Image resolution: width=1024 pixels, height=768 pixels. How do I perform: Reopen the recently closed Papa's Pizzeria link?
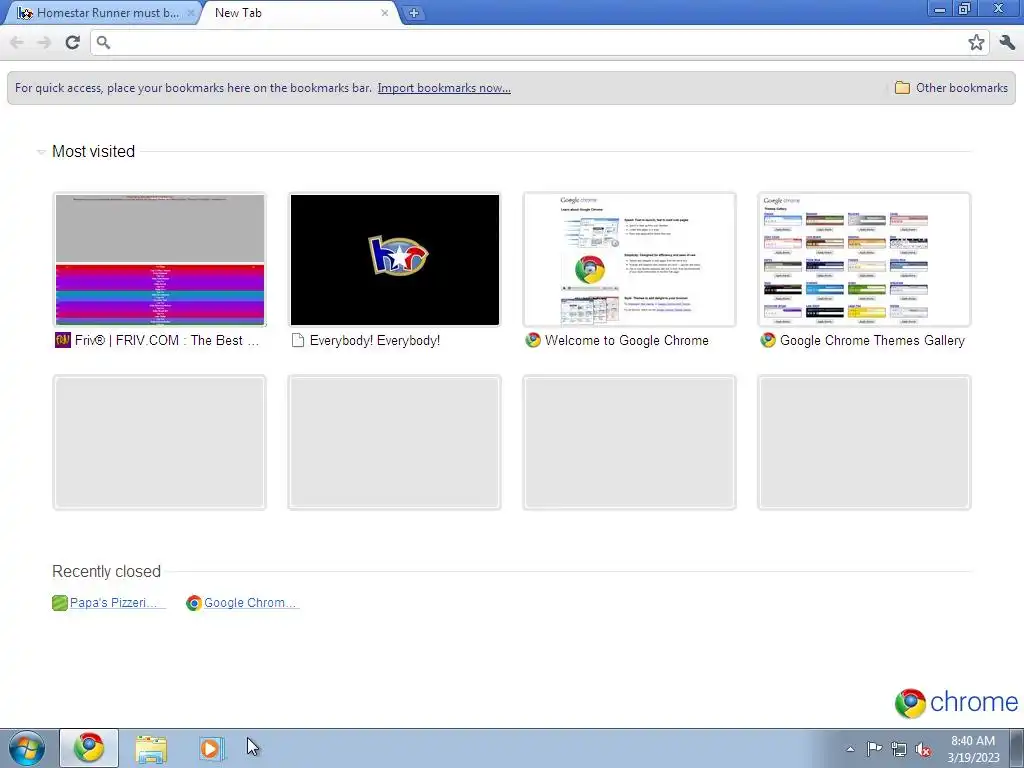[114, 603]
